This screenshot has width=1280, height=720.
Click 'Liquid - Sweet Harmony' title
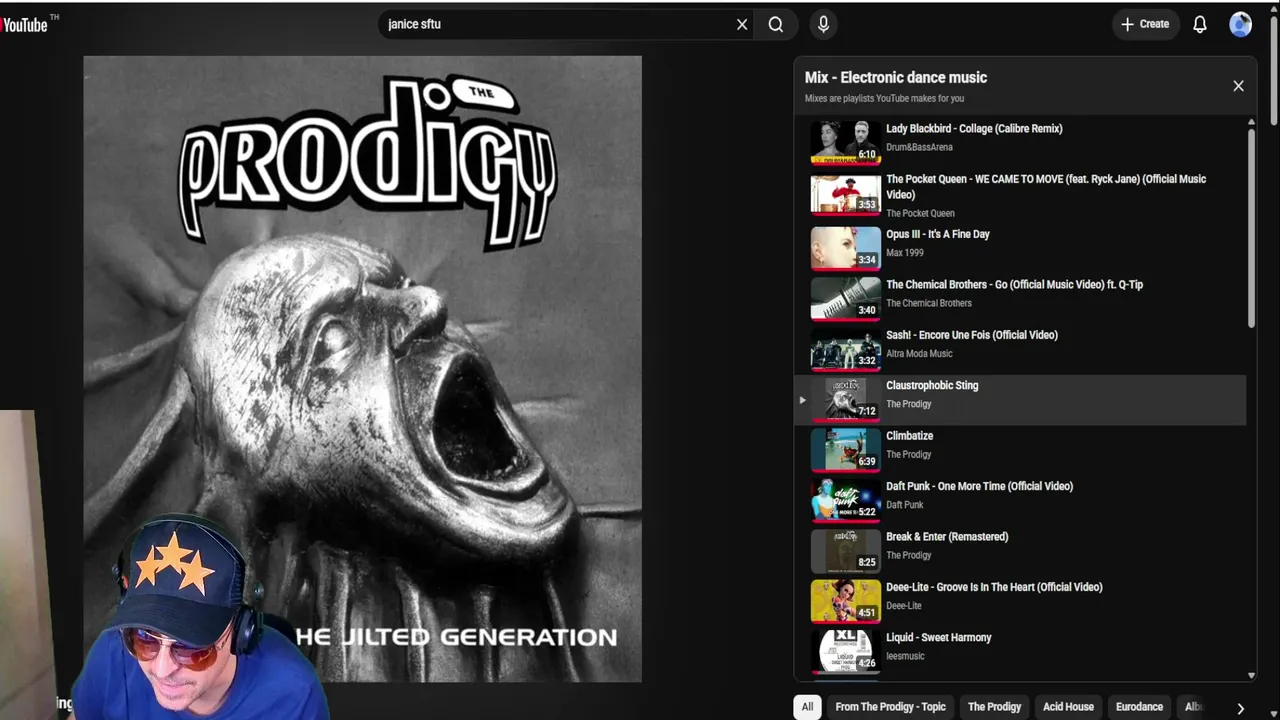pos(939,638)
